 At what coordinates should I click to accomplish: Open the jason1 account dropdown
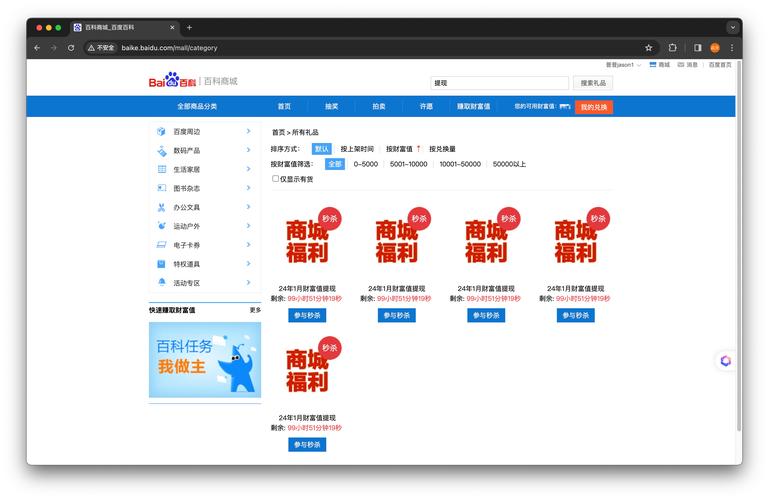click(x=622, y=65)
